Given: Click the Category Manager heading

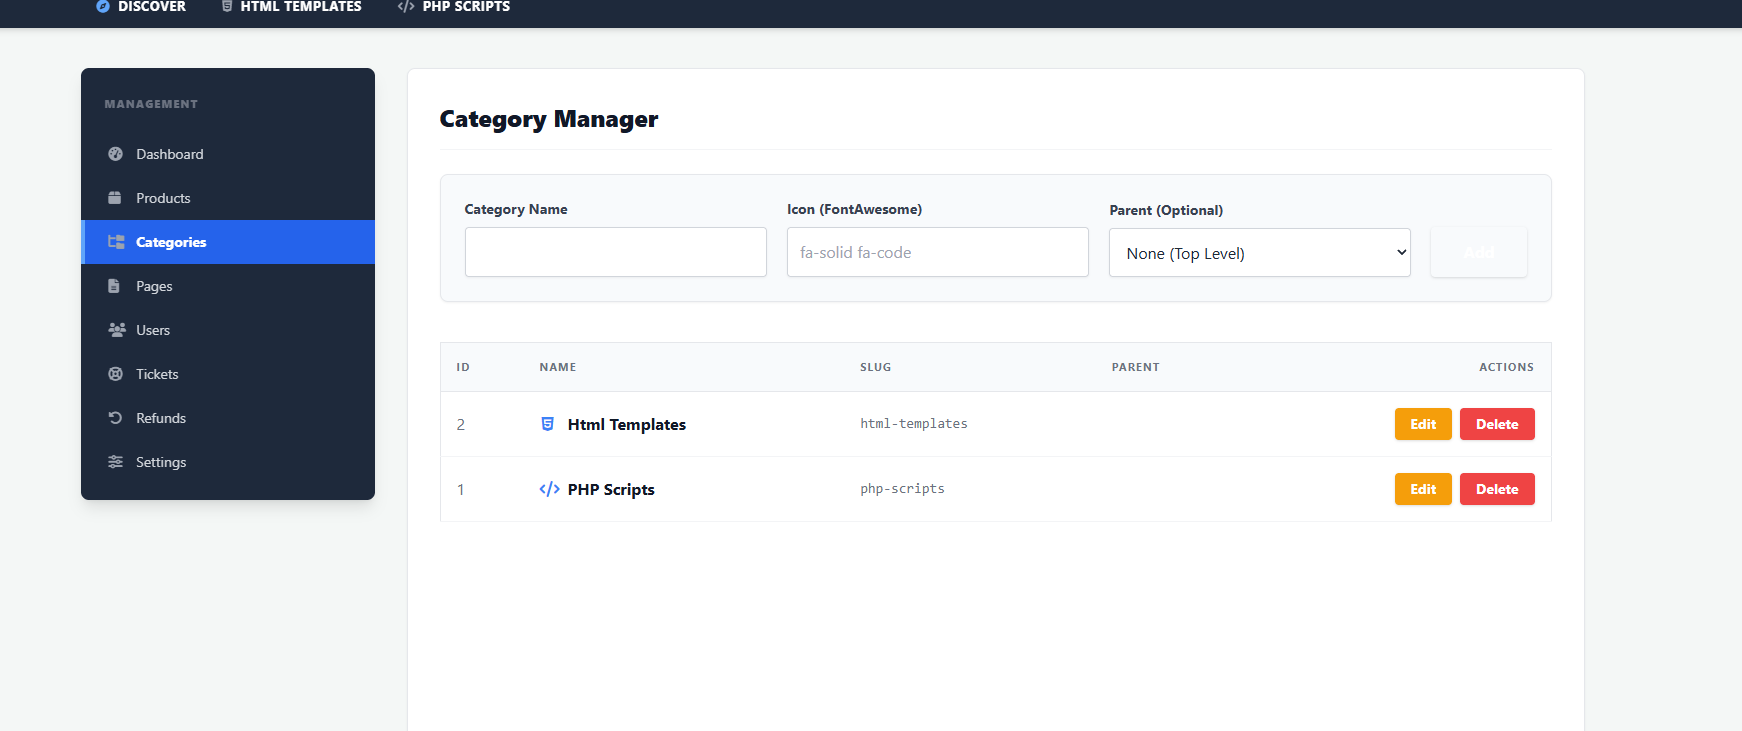Looking at the screenshot, I should [x=549, y=119].
